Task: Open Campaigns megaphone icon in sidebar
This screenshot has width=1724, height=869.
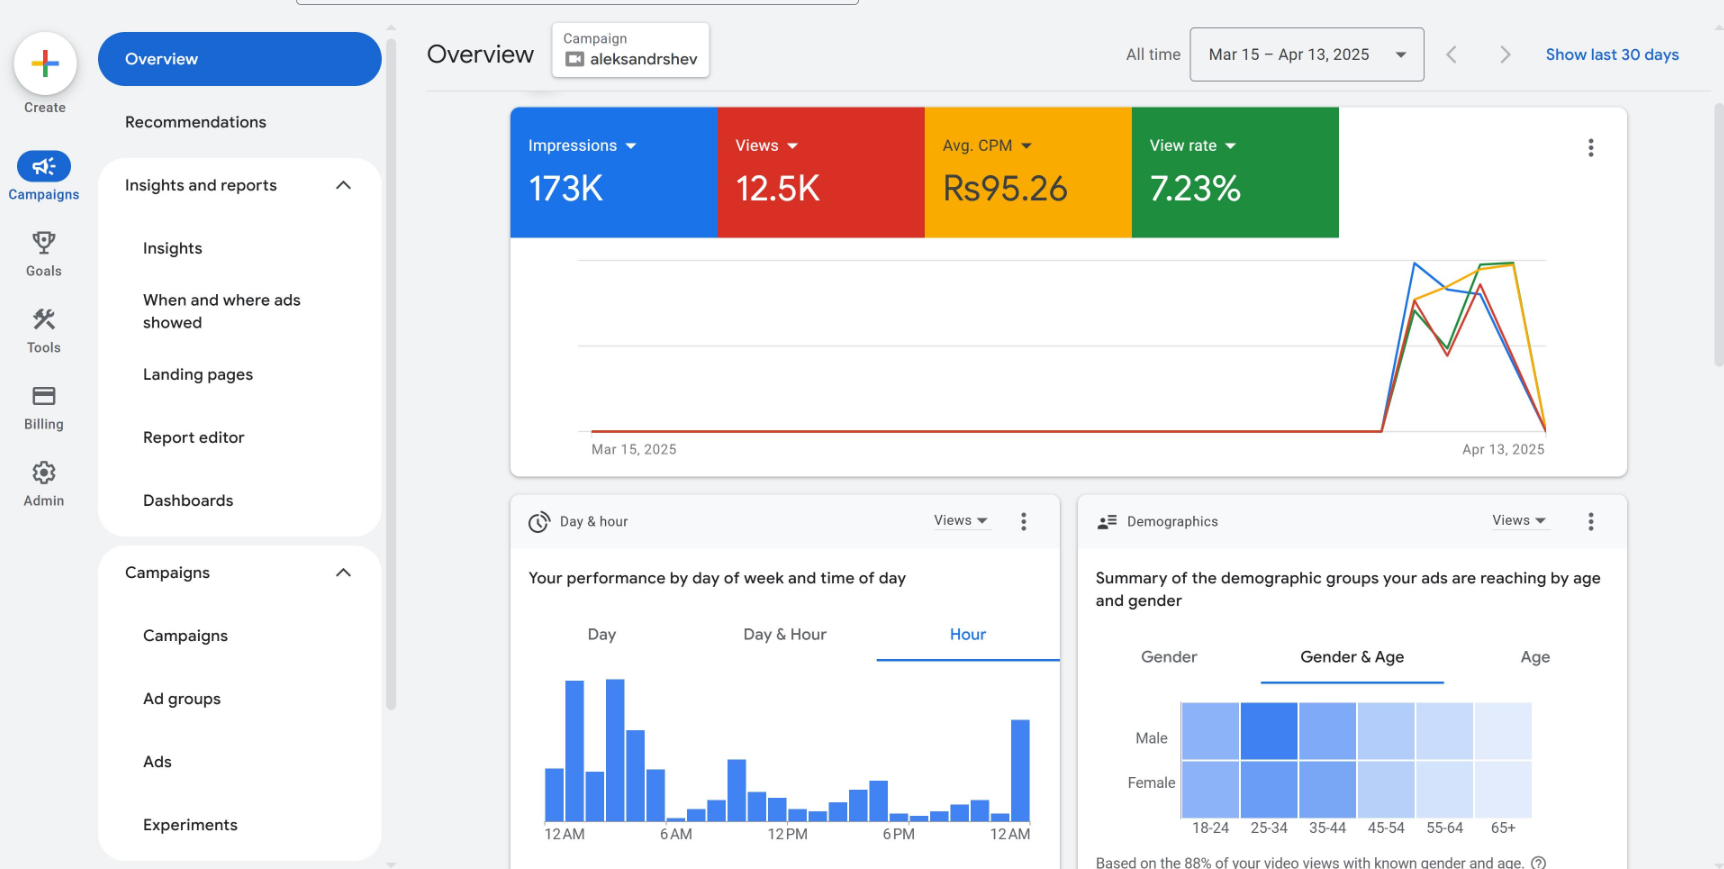Action: coord(44,167)
